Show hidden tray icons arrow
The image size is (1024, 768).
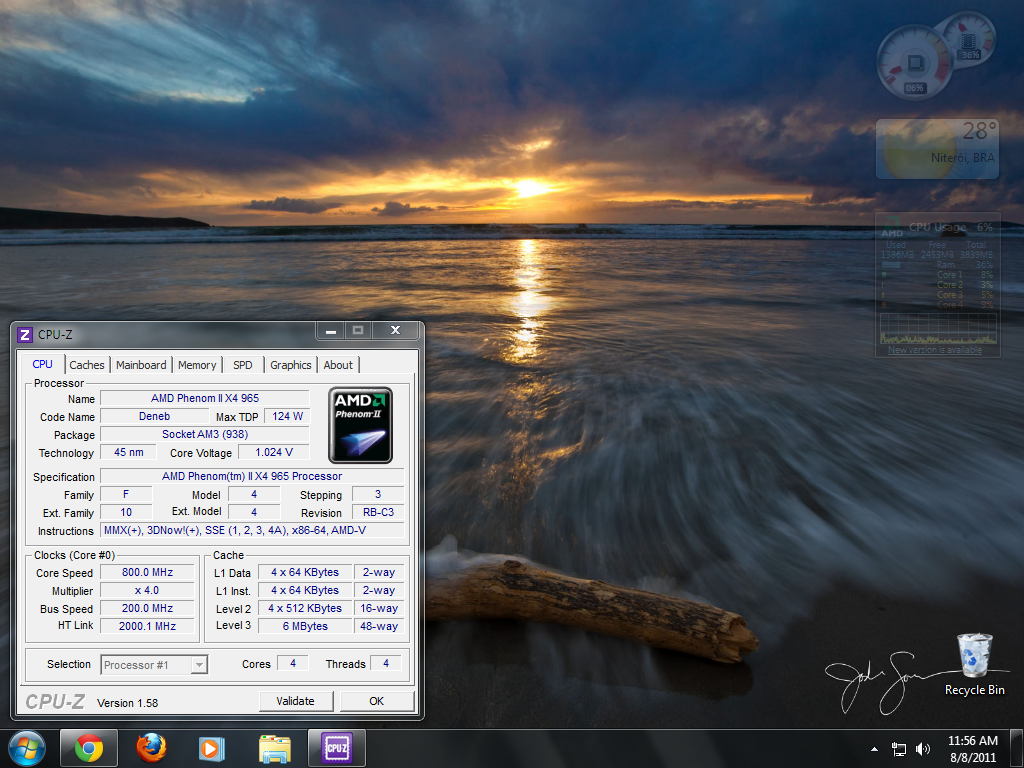pos(874,749)
